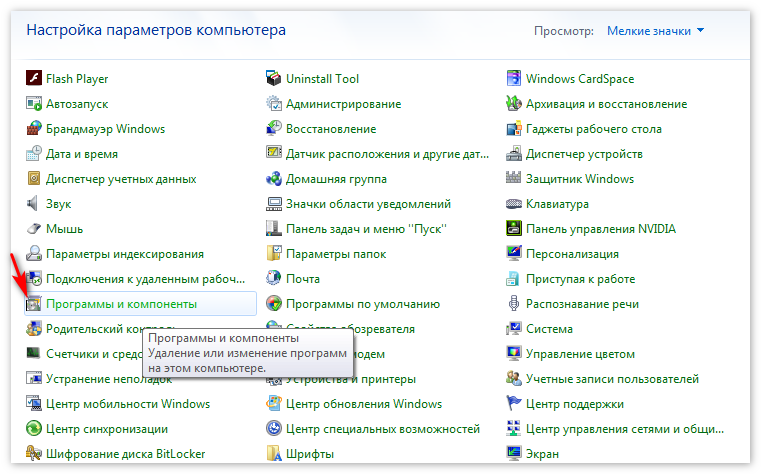Open Диспетчер учетных данных vault icon
Viewport: 761px width, 474px height.
(33, 178)
